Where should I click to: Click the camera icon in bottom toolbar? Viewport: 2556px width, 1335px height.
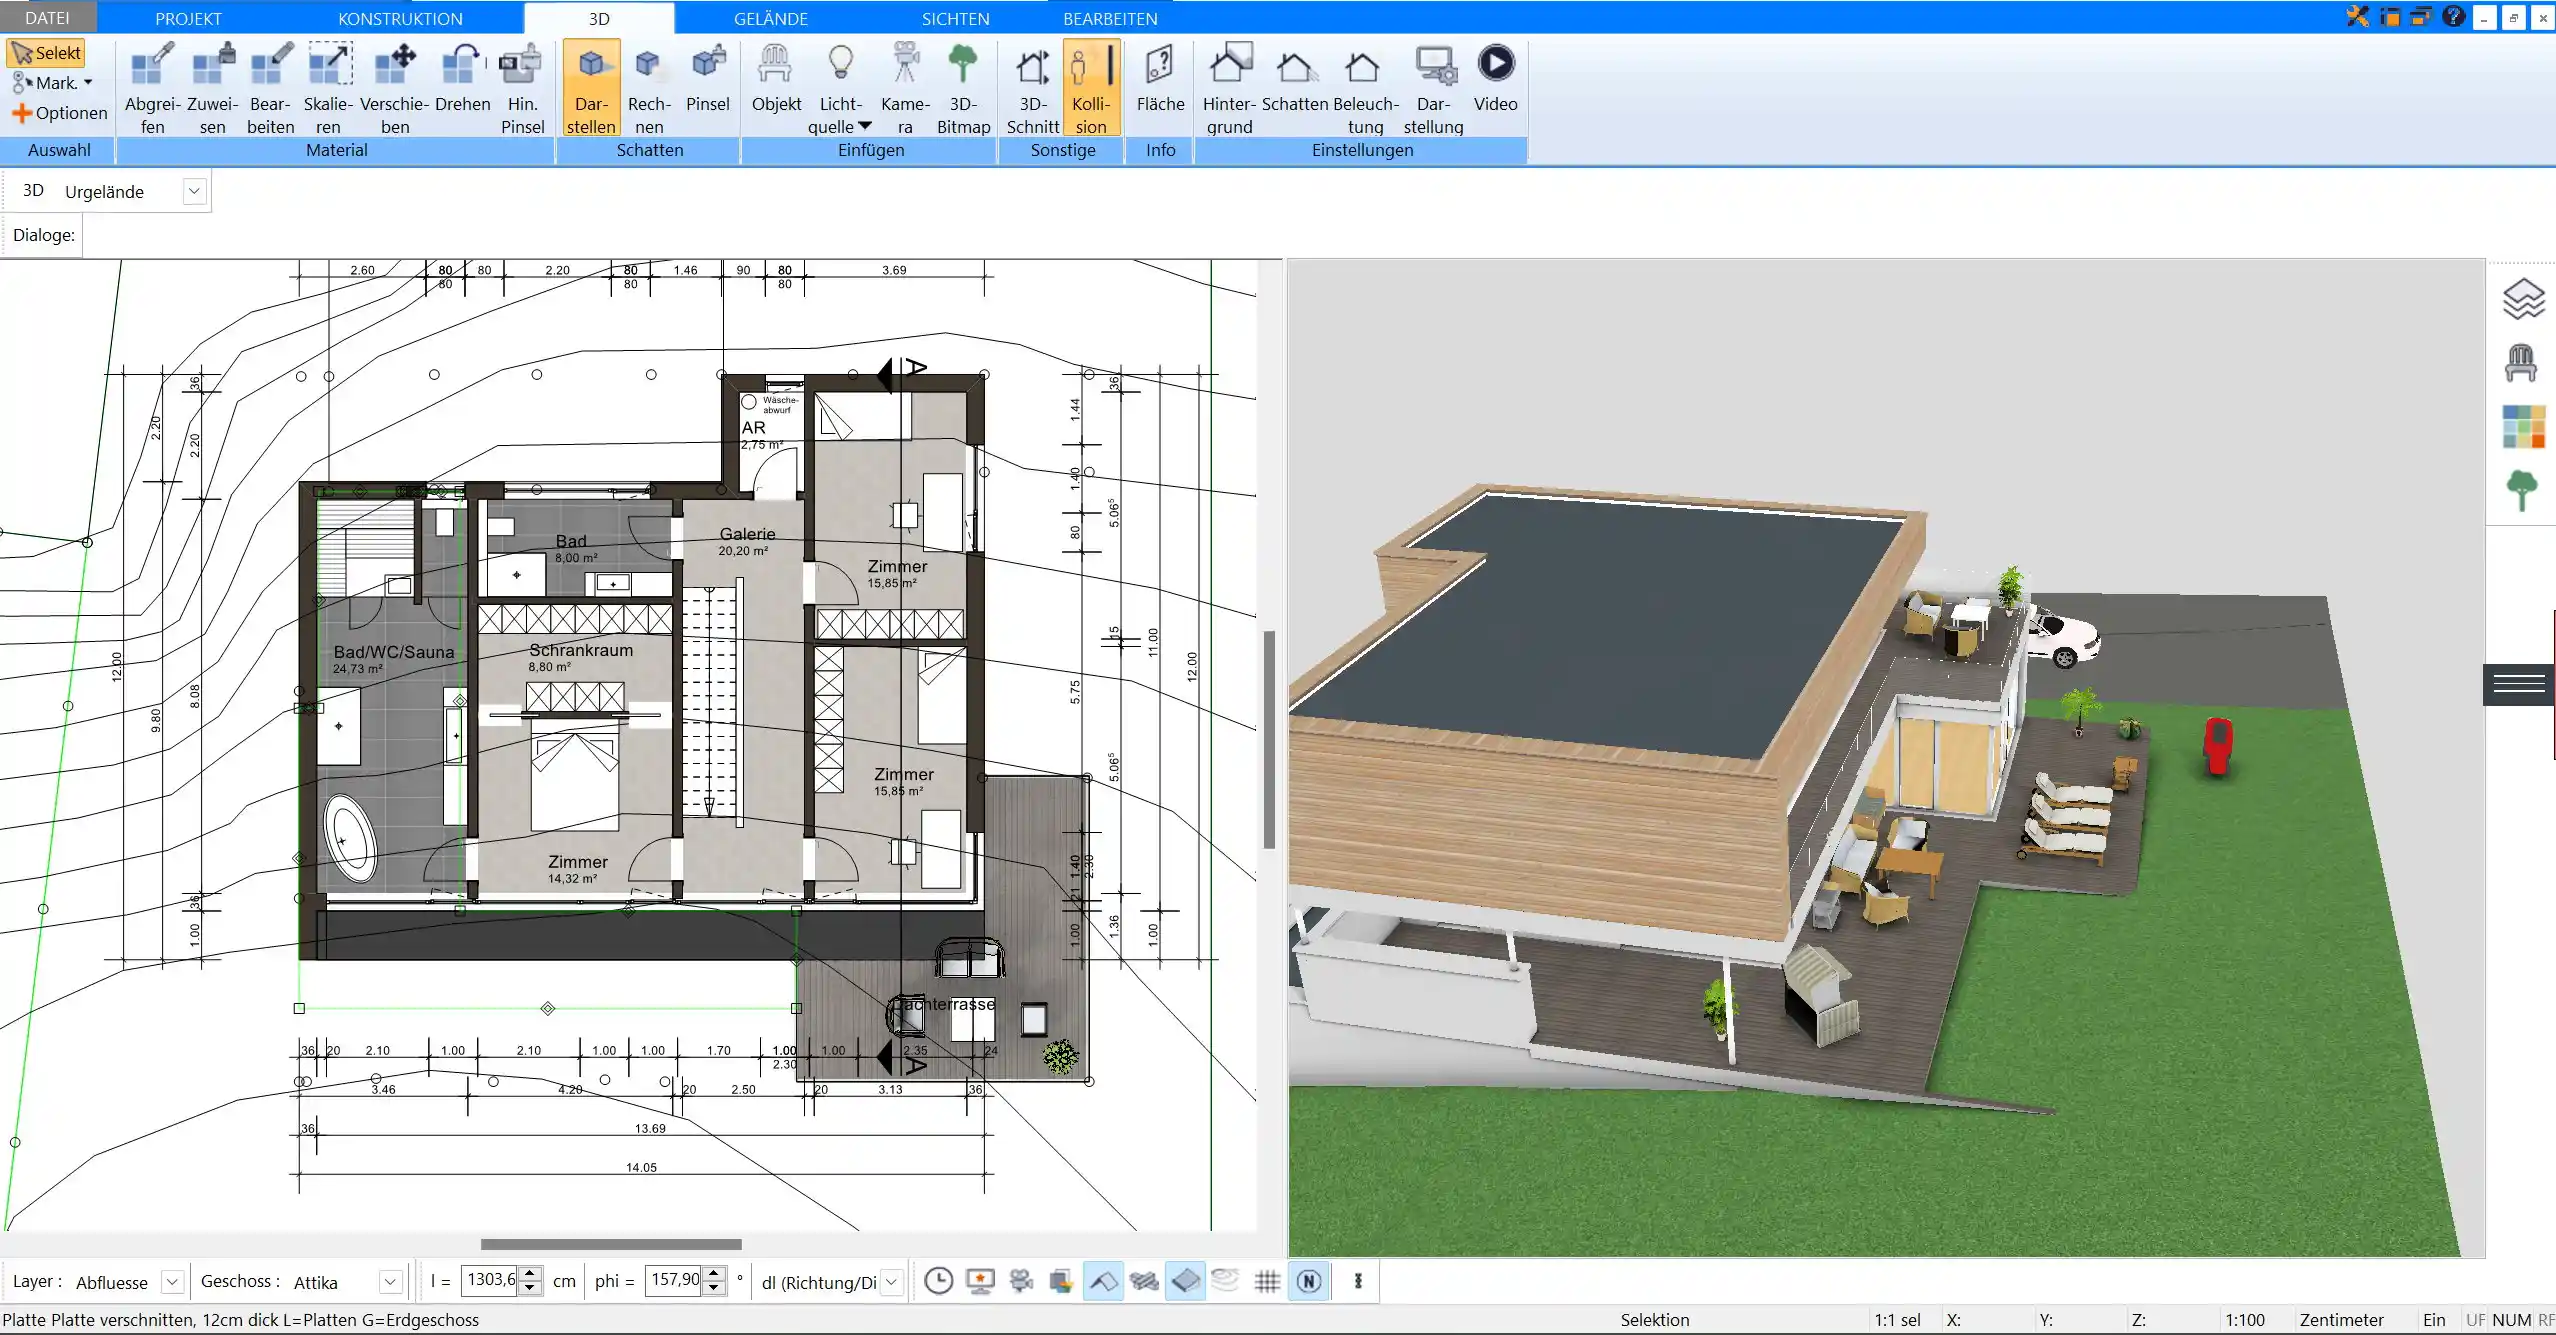pyautogui.click(x=1021, y=1281)
